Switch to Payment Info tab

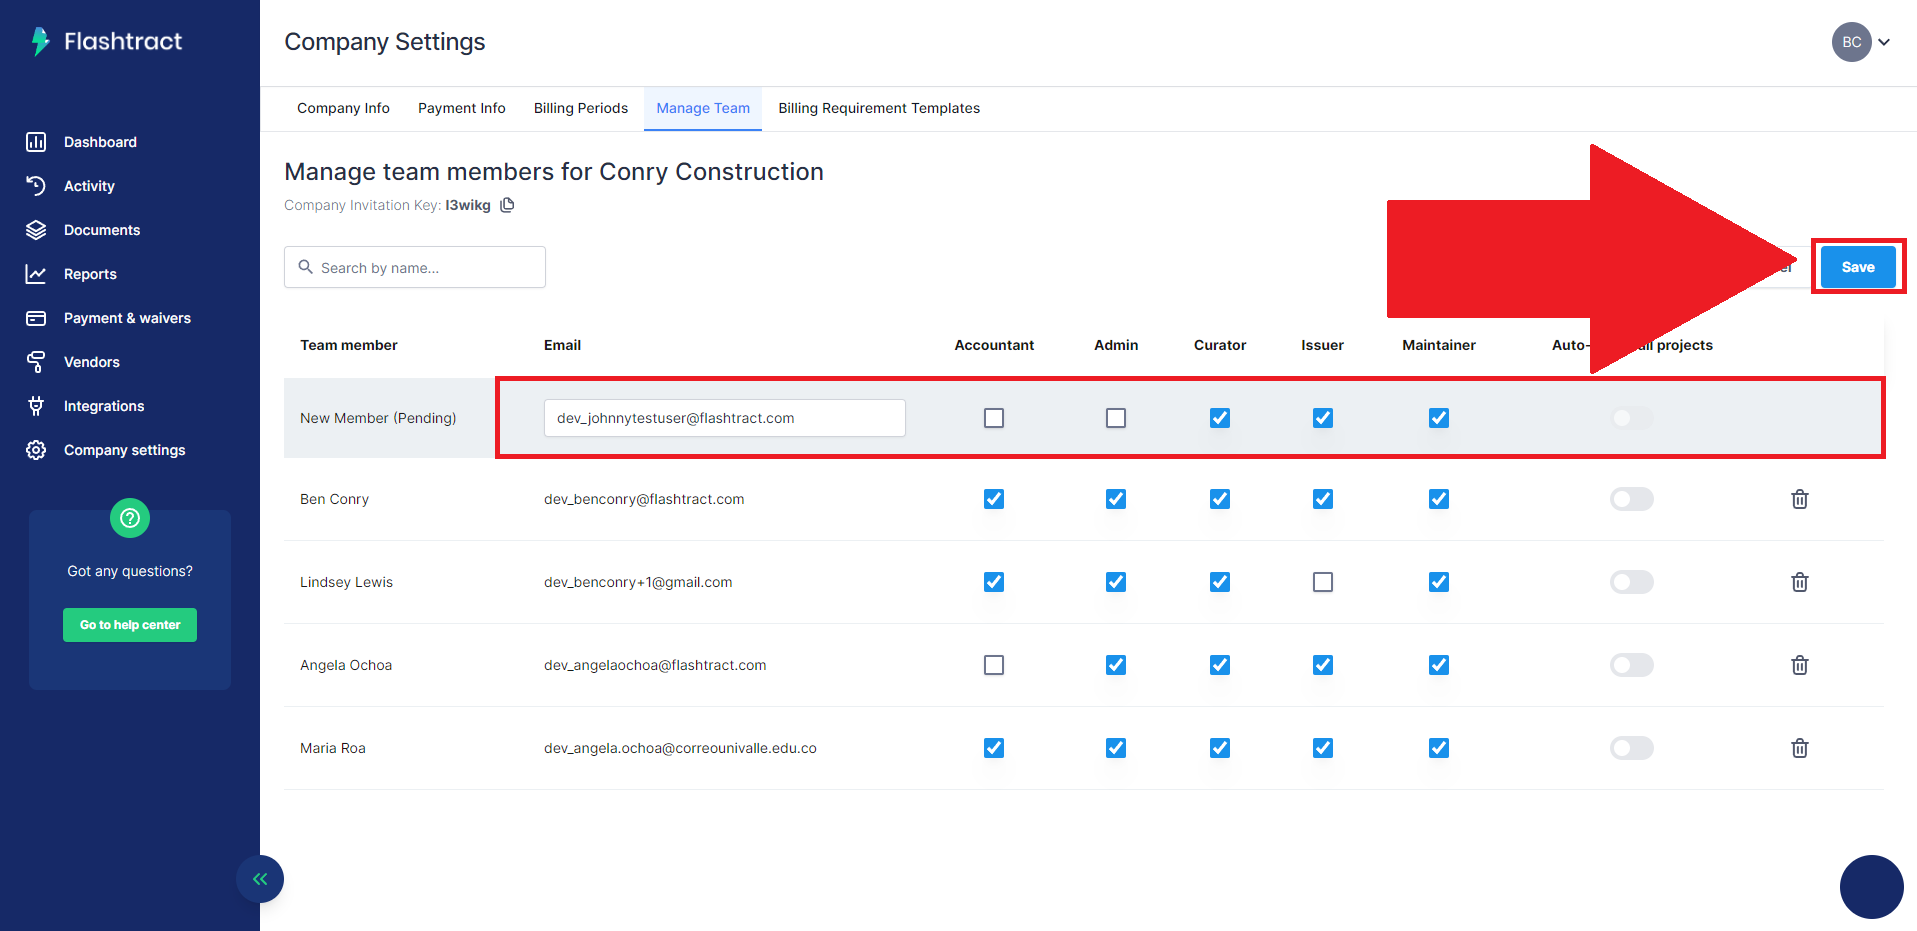click(462, 108)
